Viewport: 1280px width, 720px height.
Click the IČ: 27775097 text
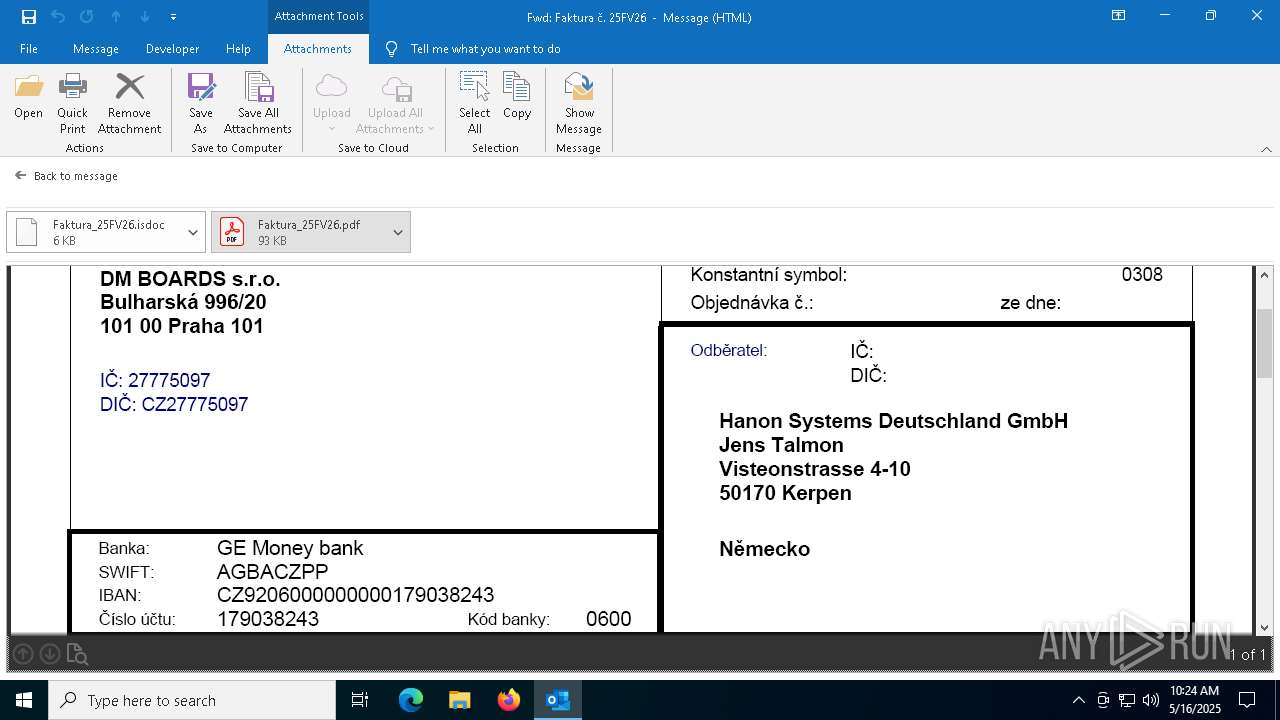[155, 380]
